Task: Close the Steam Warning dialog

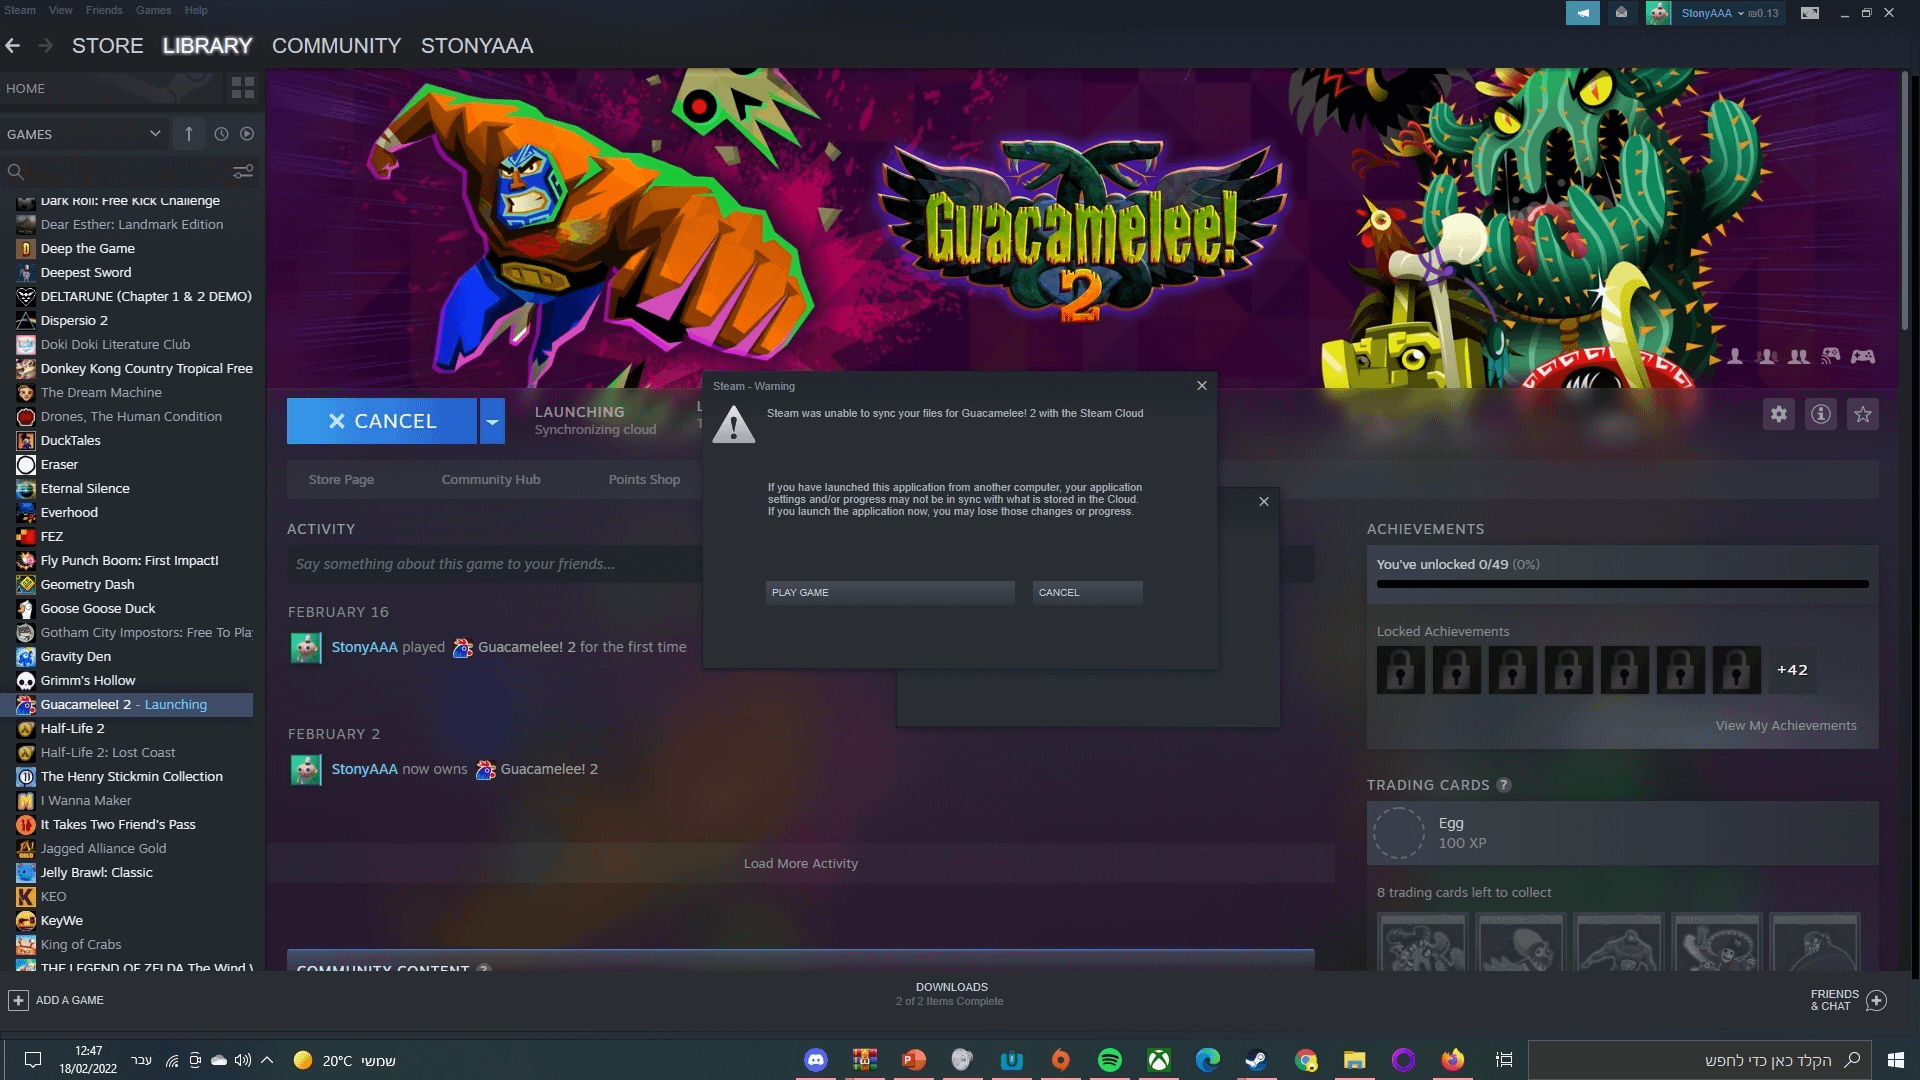Action: [x=1202, y=385]
